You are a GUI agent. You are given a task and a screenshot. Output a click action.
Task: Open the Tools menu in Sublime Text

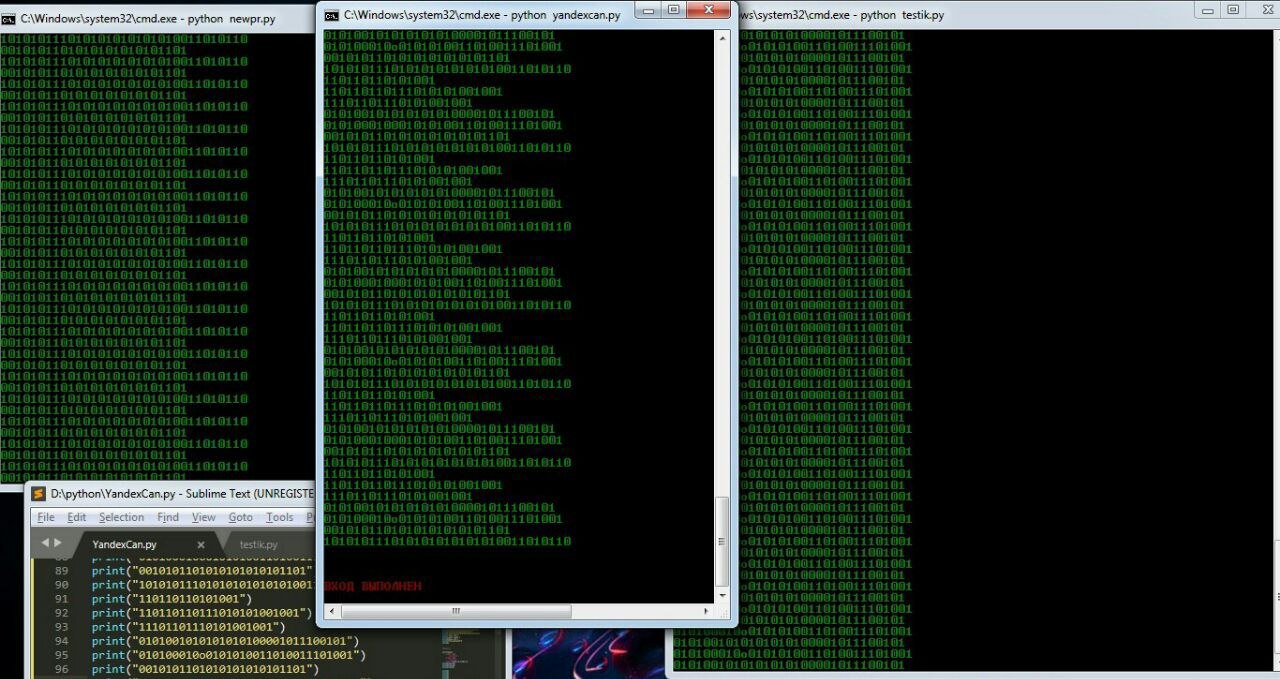(x=280, y=517)
